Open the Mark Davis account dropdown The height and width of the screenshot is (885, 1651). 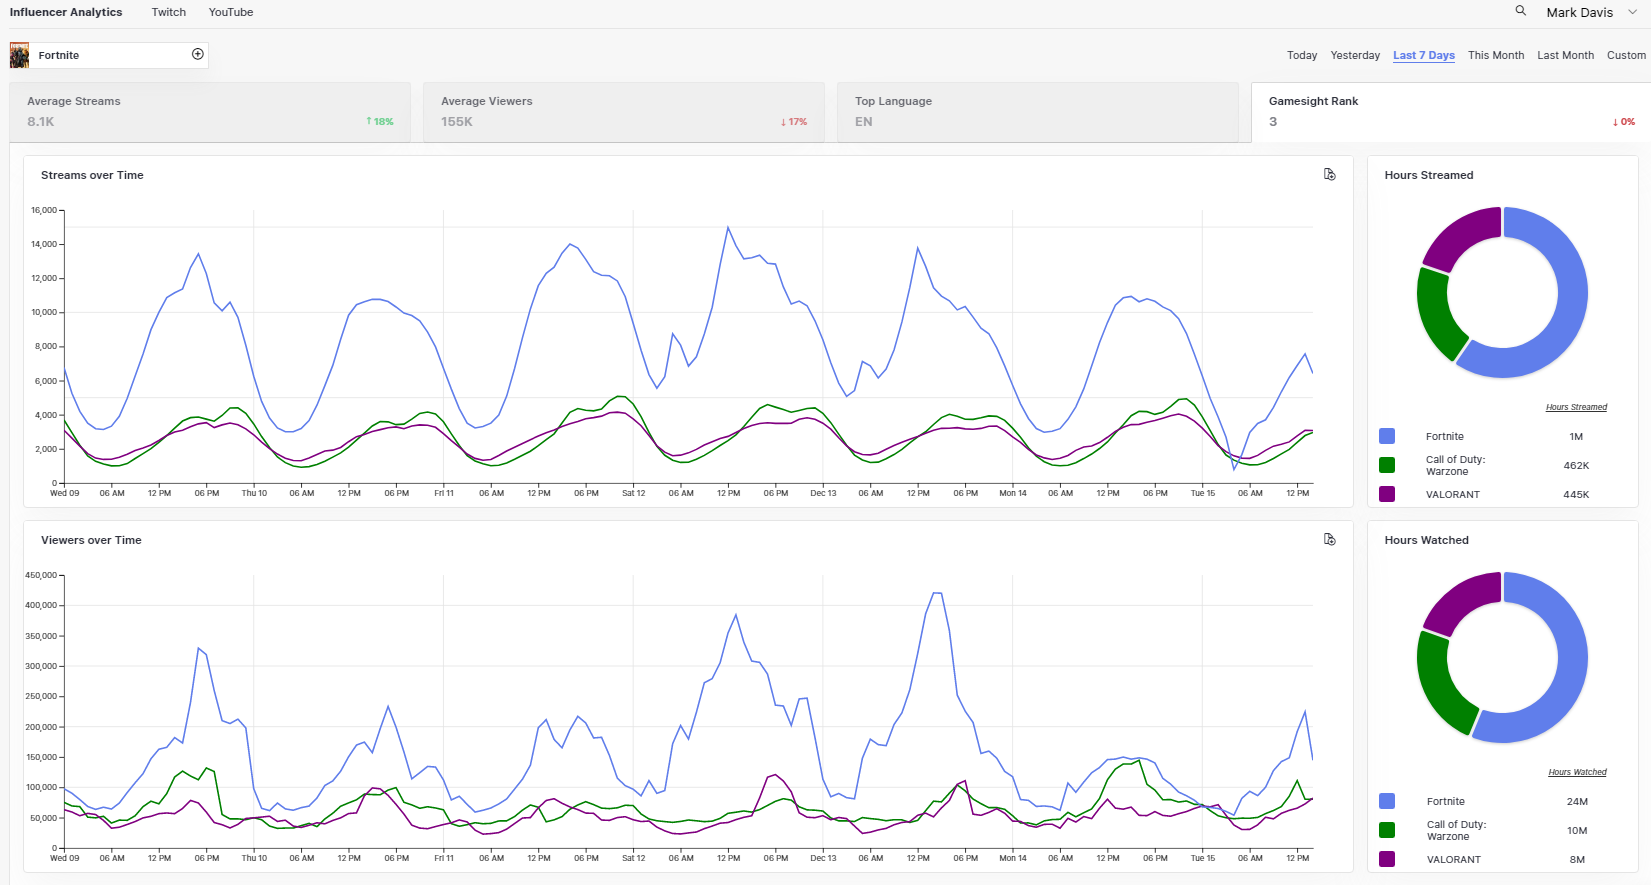(x=1592, y=12)
